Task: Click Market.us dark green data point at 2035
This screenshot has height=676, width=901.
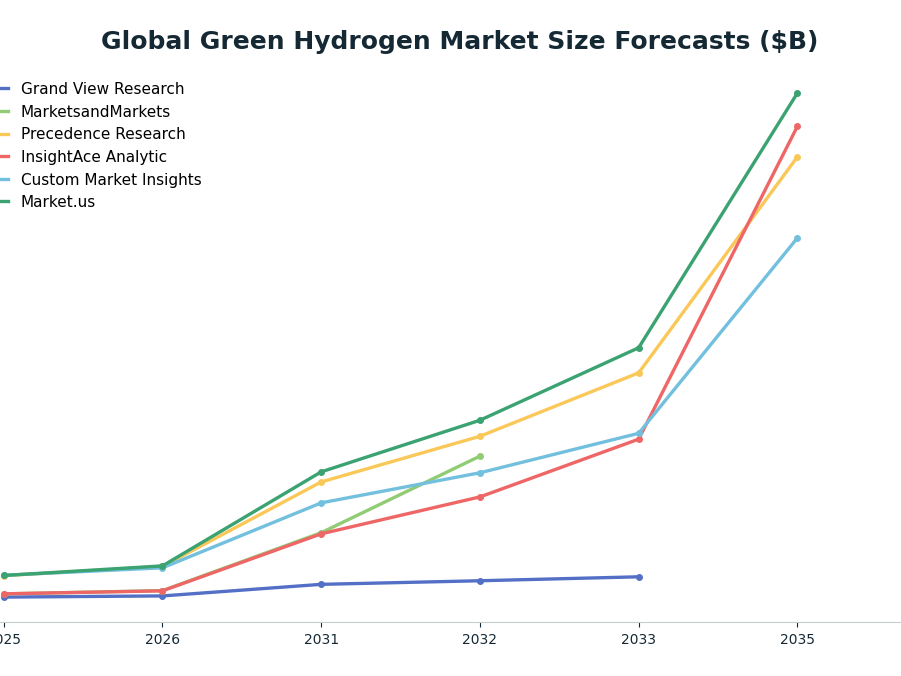Action: click(797, 94)
